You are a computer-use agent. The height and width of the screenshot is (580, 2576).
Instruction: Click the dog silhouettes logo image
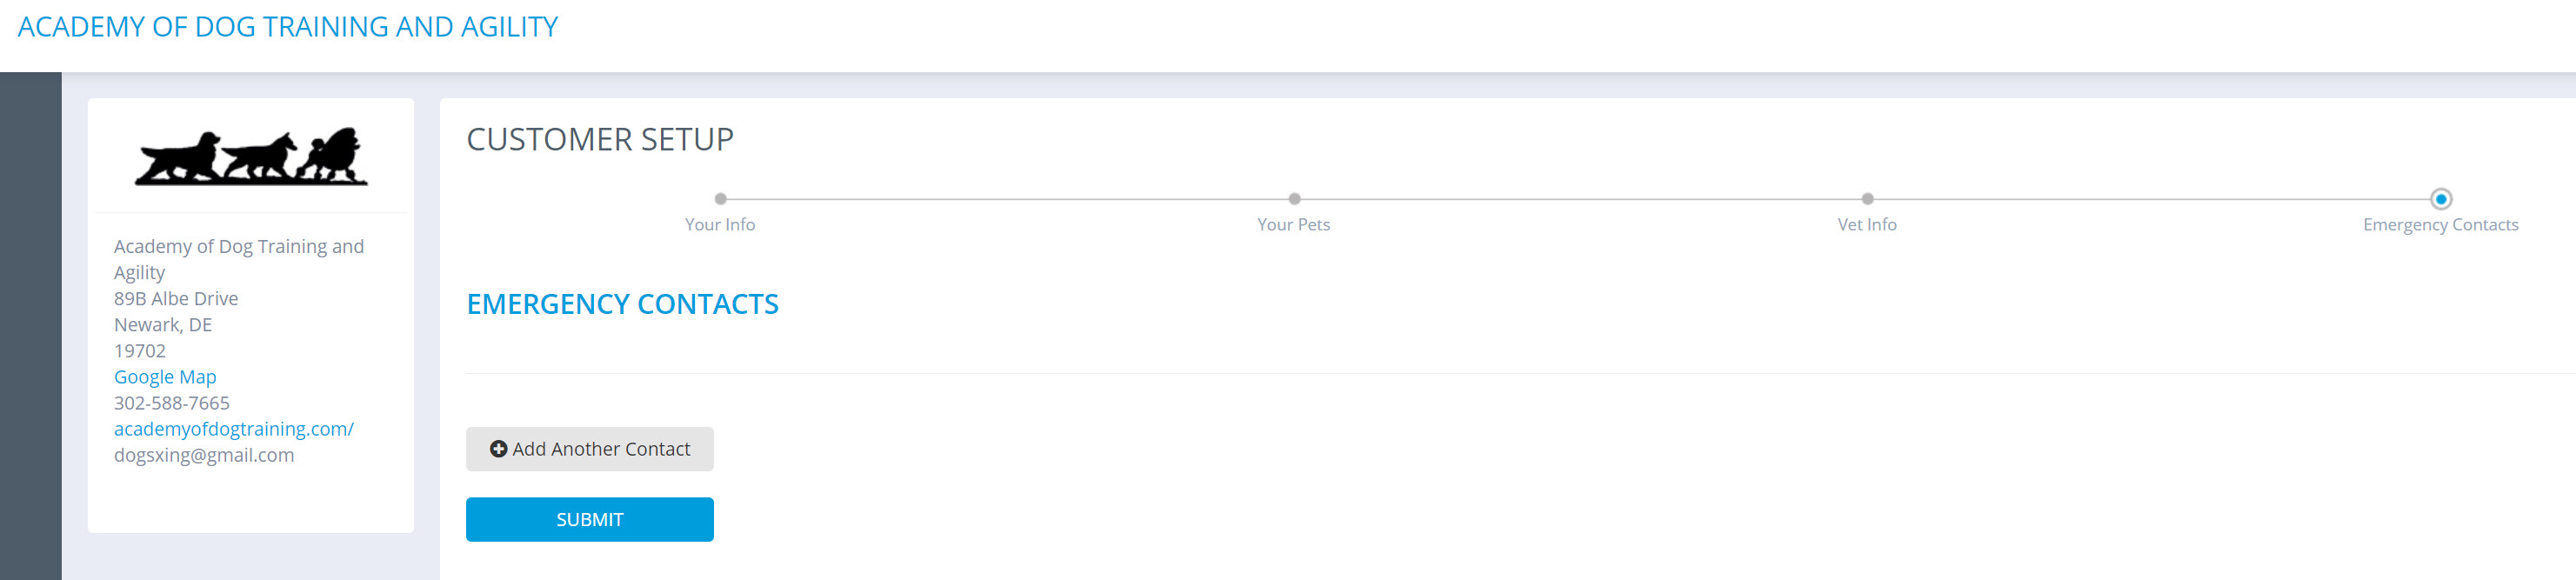(251, 156)
